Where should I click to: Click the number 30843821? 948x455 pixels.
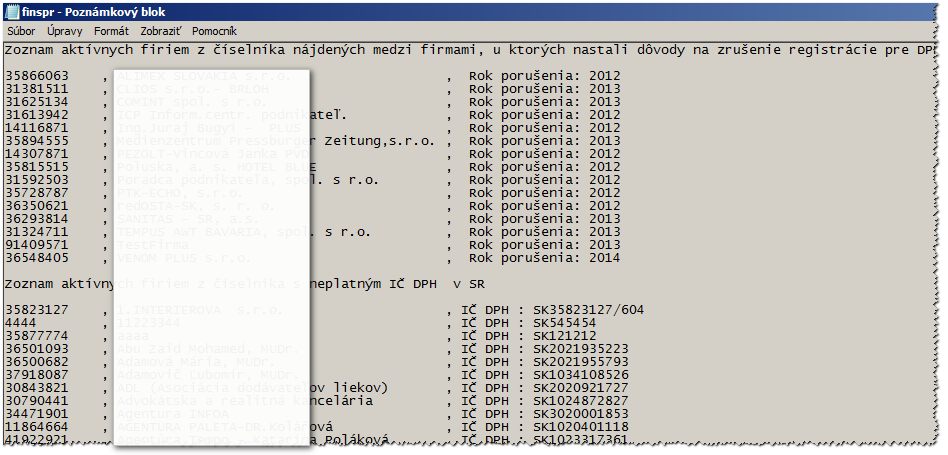click(x=37, y=388)
